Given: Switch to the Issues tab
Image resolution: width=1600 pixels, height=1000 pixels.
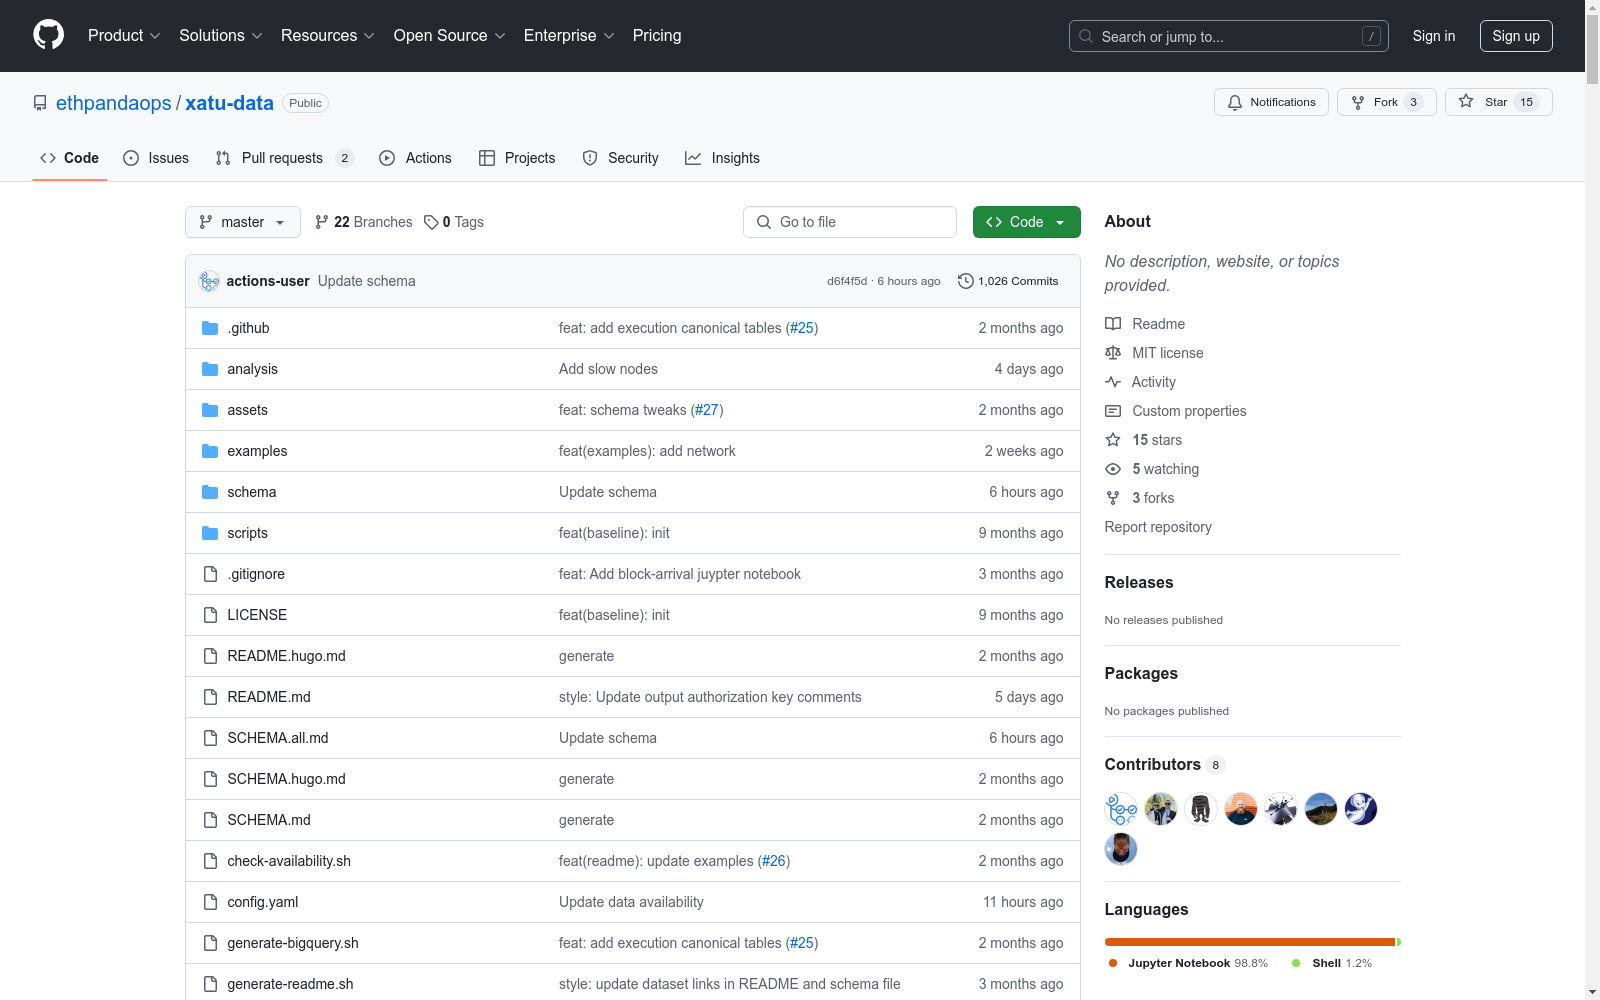Looking at the screenshot, I should [x=156, y=158].
